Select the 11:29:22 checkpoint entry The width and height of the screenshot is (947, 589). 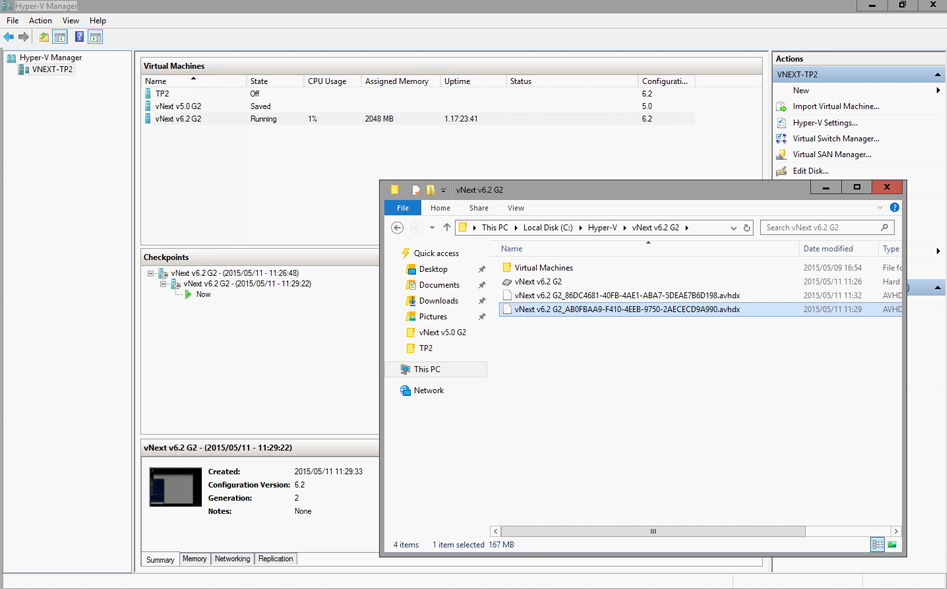[x=248, y=284]
